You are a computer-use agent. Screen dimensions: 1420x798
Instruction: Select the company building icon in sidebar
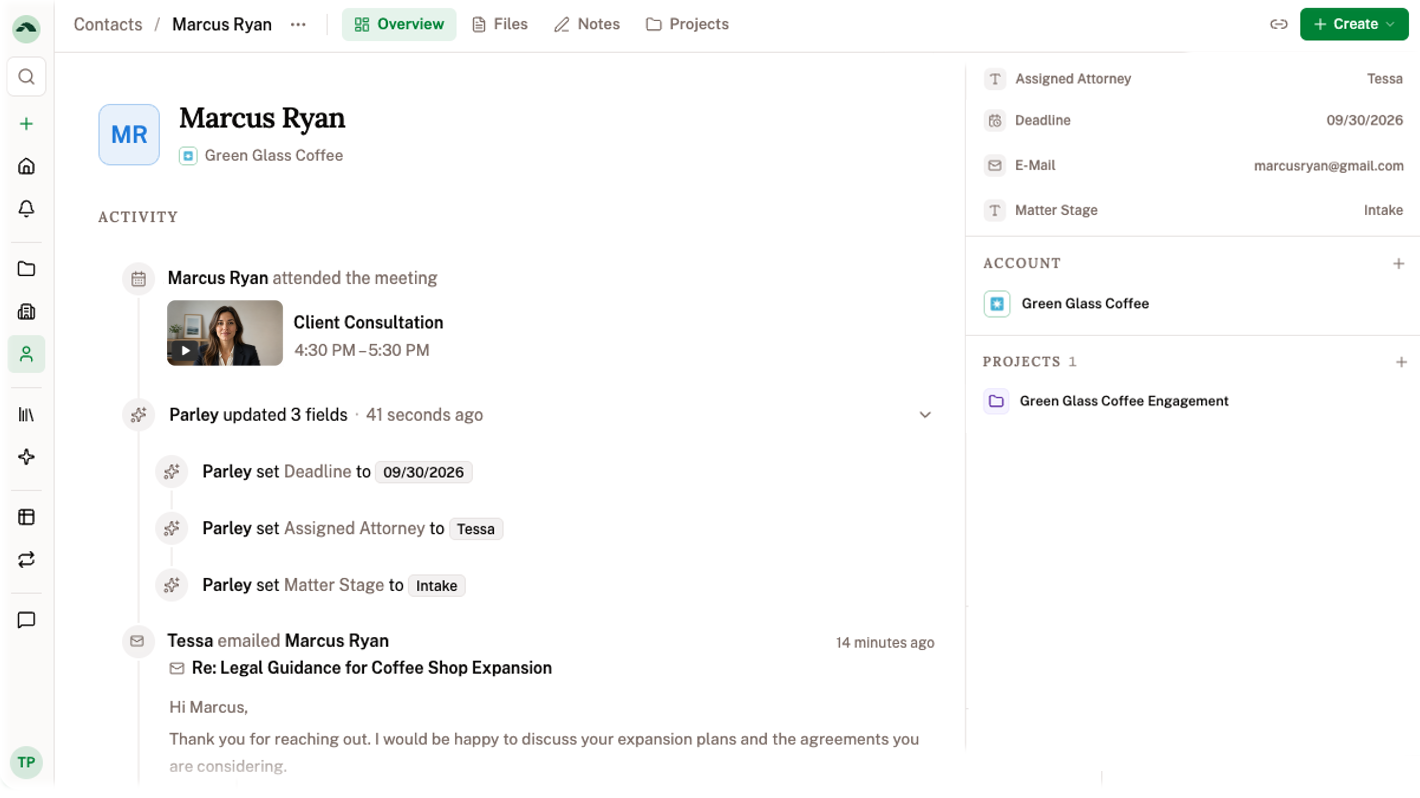point(27,312)
